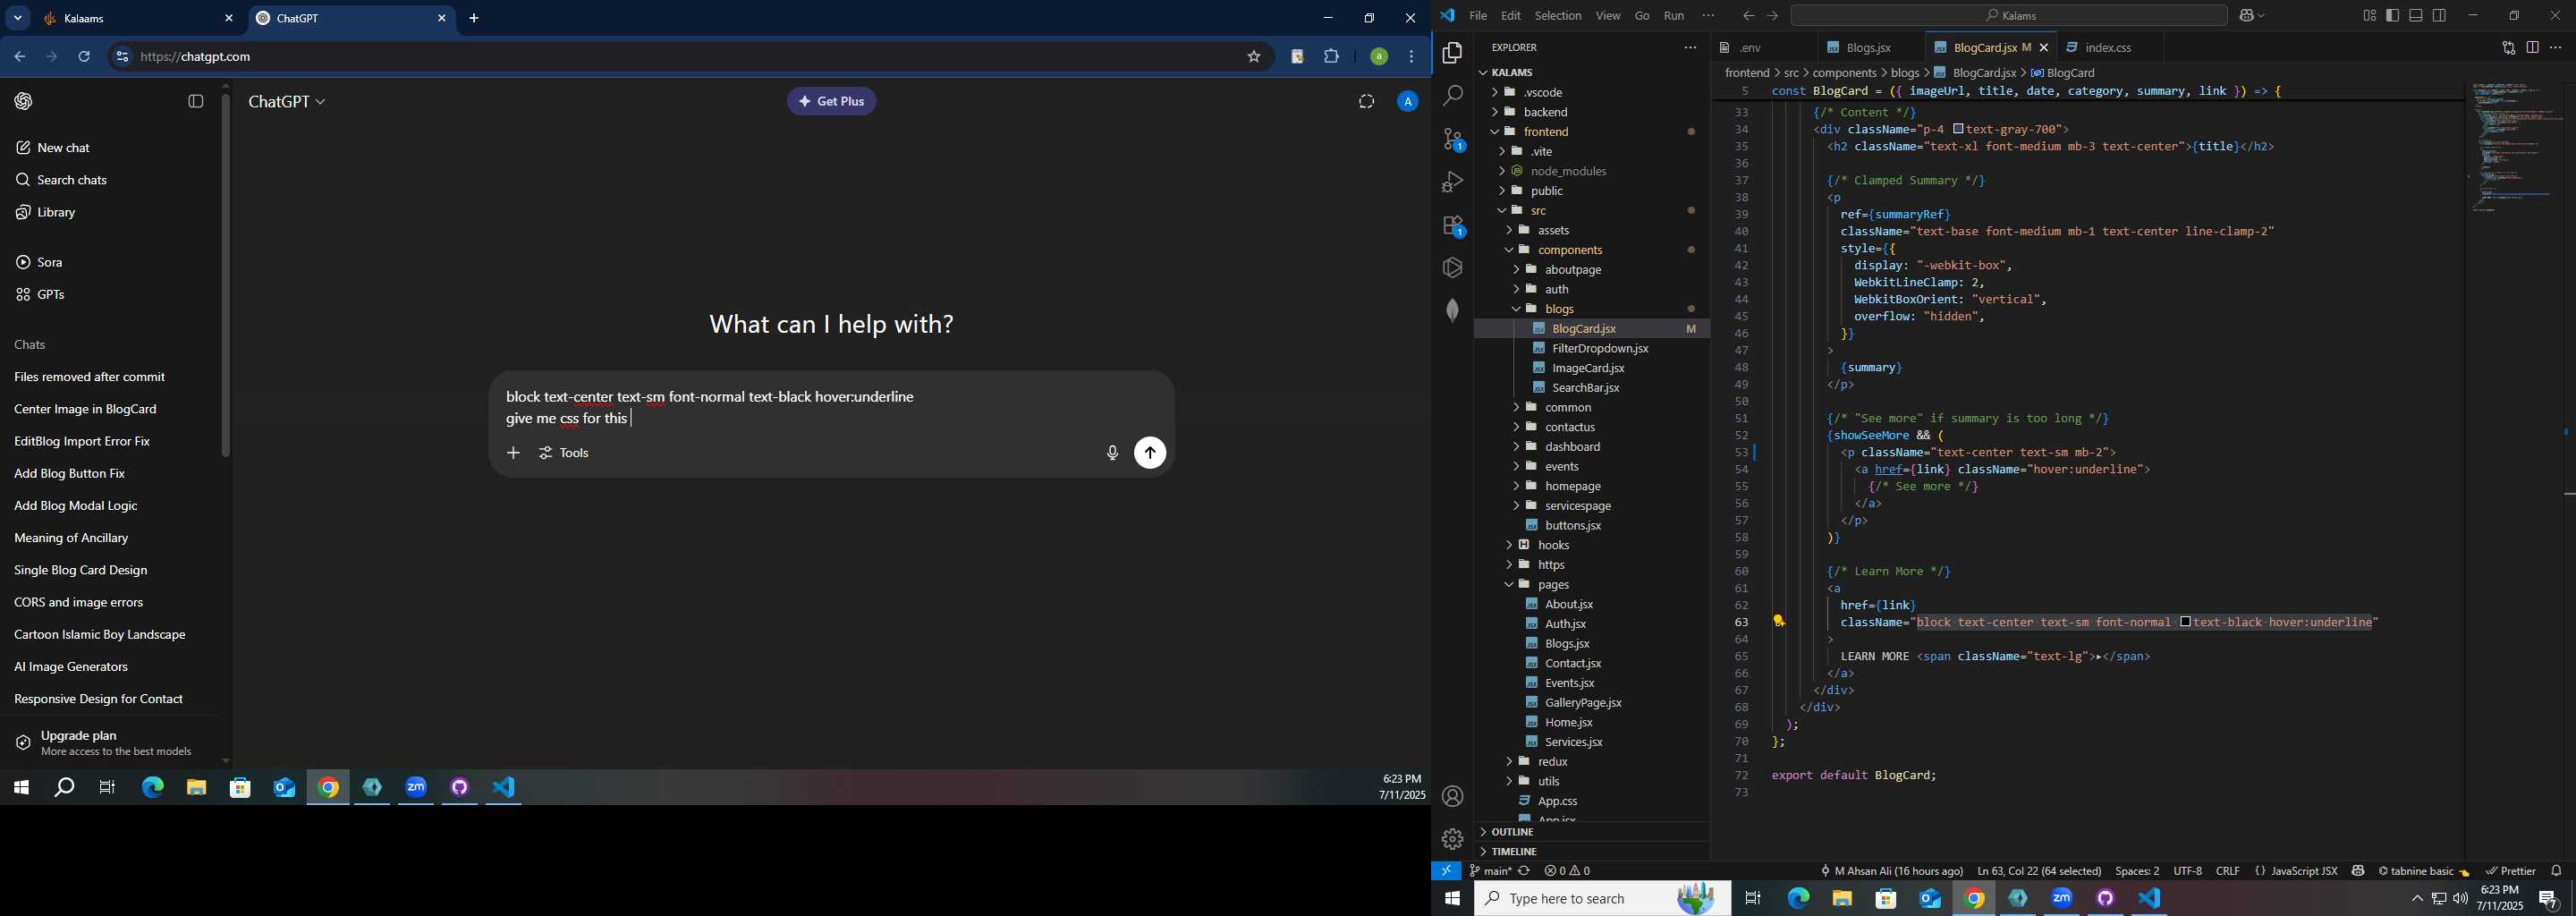
Task: Open the Accounts icon in VS Code
Action: pyautogui.click(x=1452, y=796)
